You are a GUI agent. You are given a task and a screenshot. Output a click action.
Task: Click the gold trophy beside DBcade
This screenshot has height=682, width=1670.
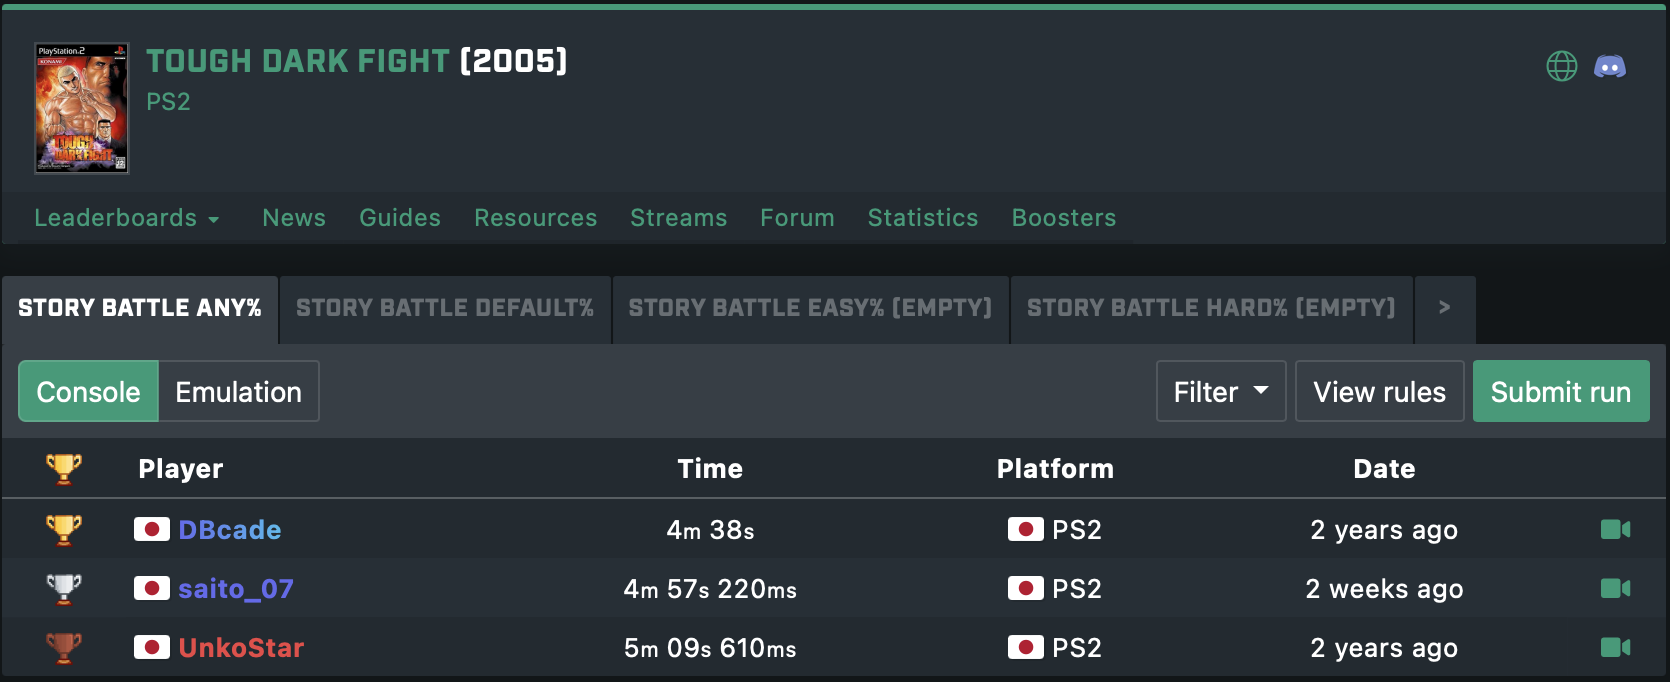64,529
